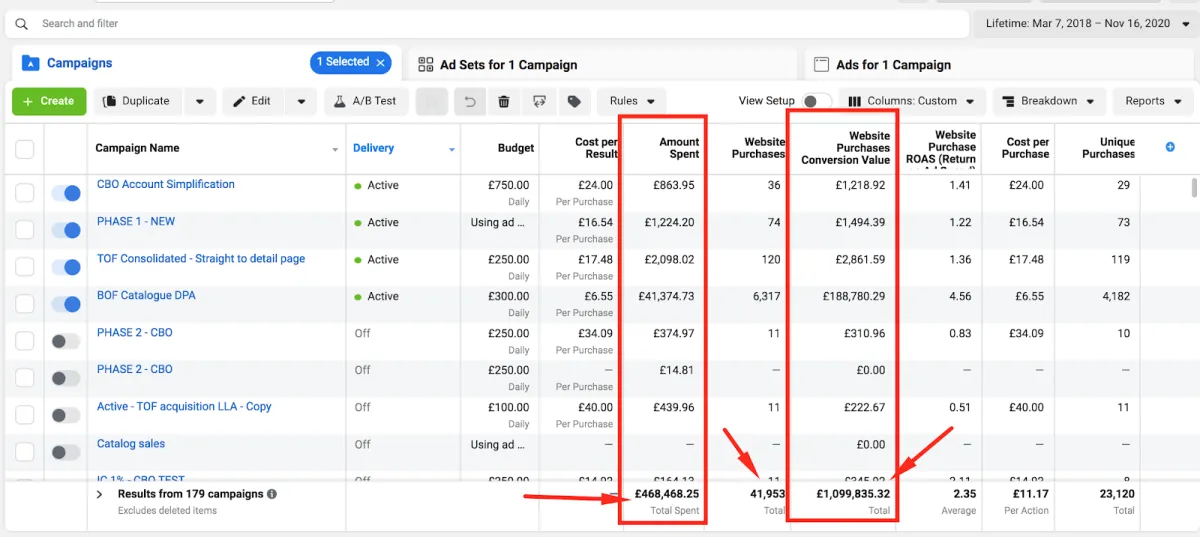Click the table's vertical scrollbar
This screenshot has width=1200, height=537.
pyautogui.click(x=1193, y=190)
